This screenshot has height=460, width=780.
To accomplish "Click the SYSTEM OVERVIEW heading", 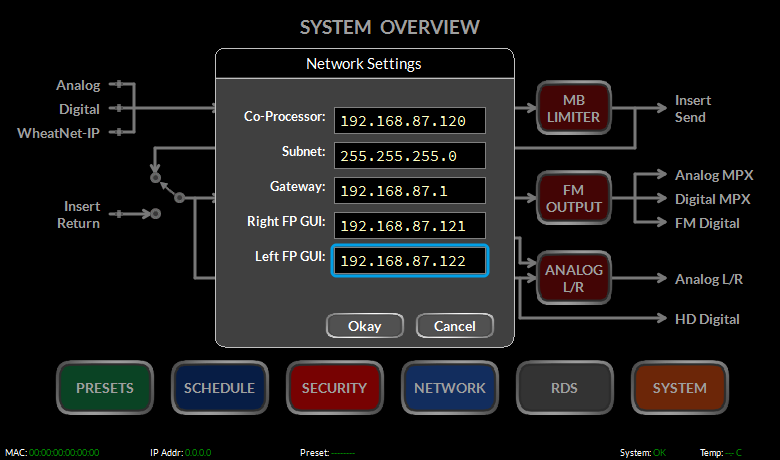I will (390, 27).
